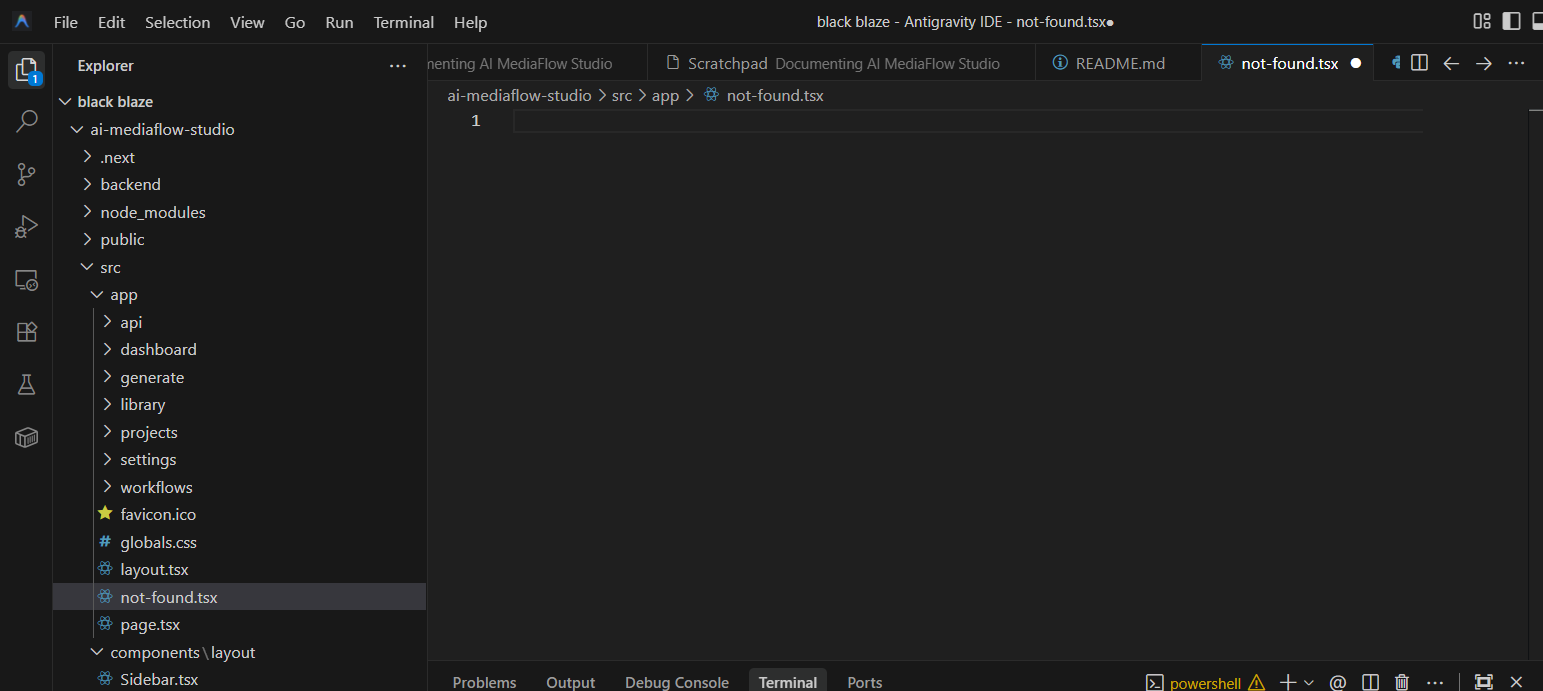The height and width of the screenshot is (691, 1543).
Task: Switch to the Output panel tab
Action: pos(570,682)
